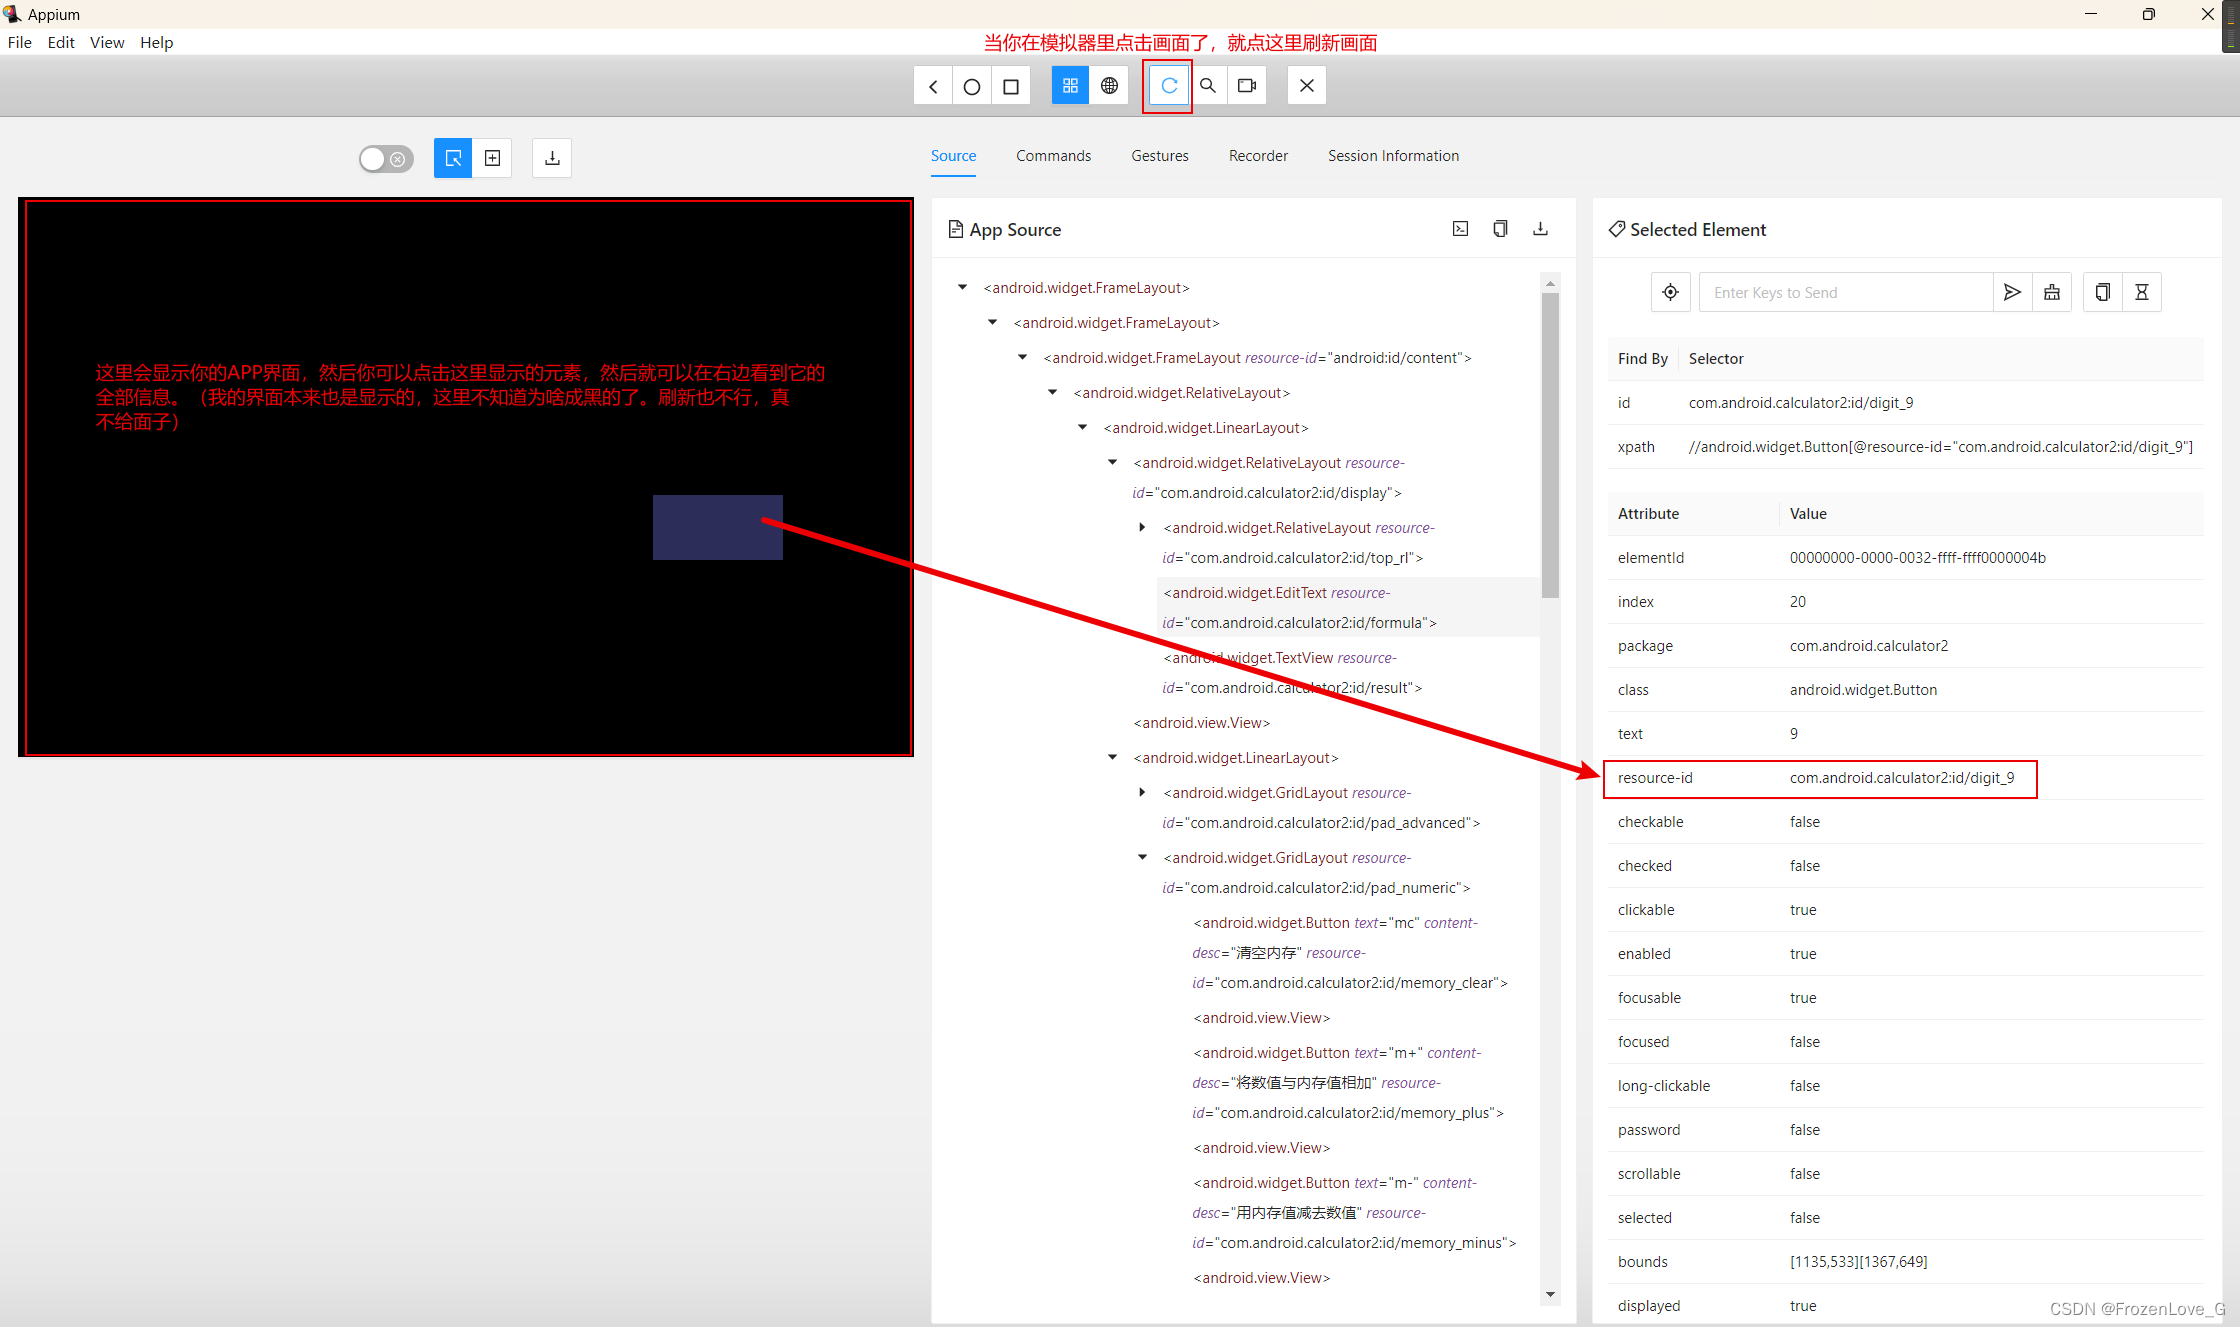Toggle the inspector mode switch
Screen dimensions: 2240x1327
[385, 156]
